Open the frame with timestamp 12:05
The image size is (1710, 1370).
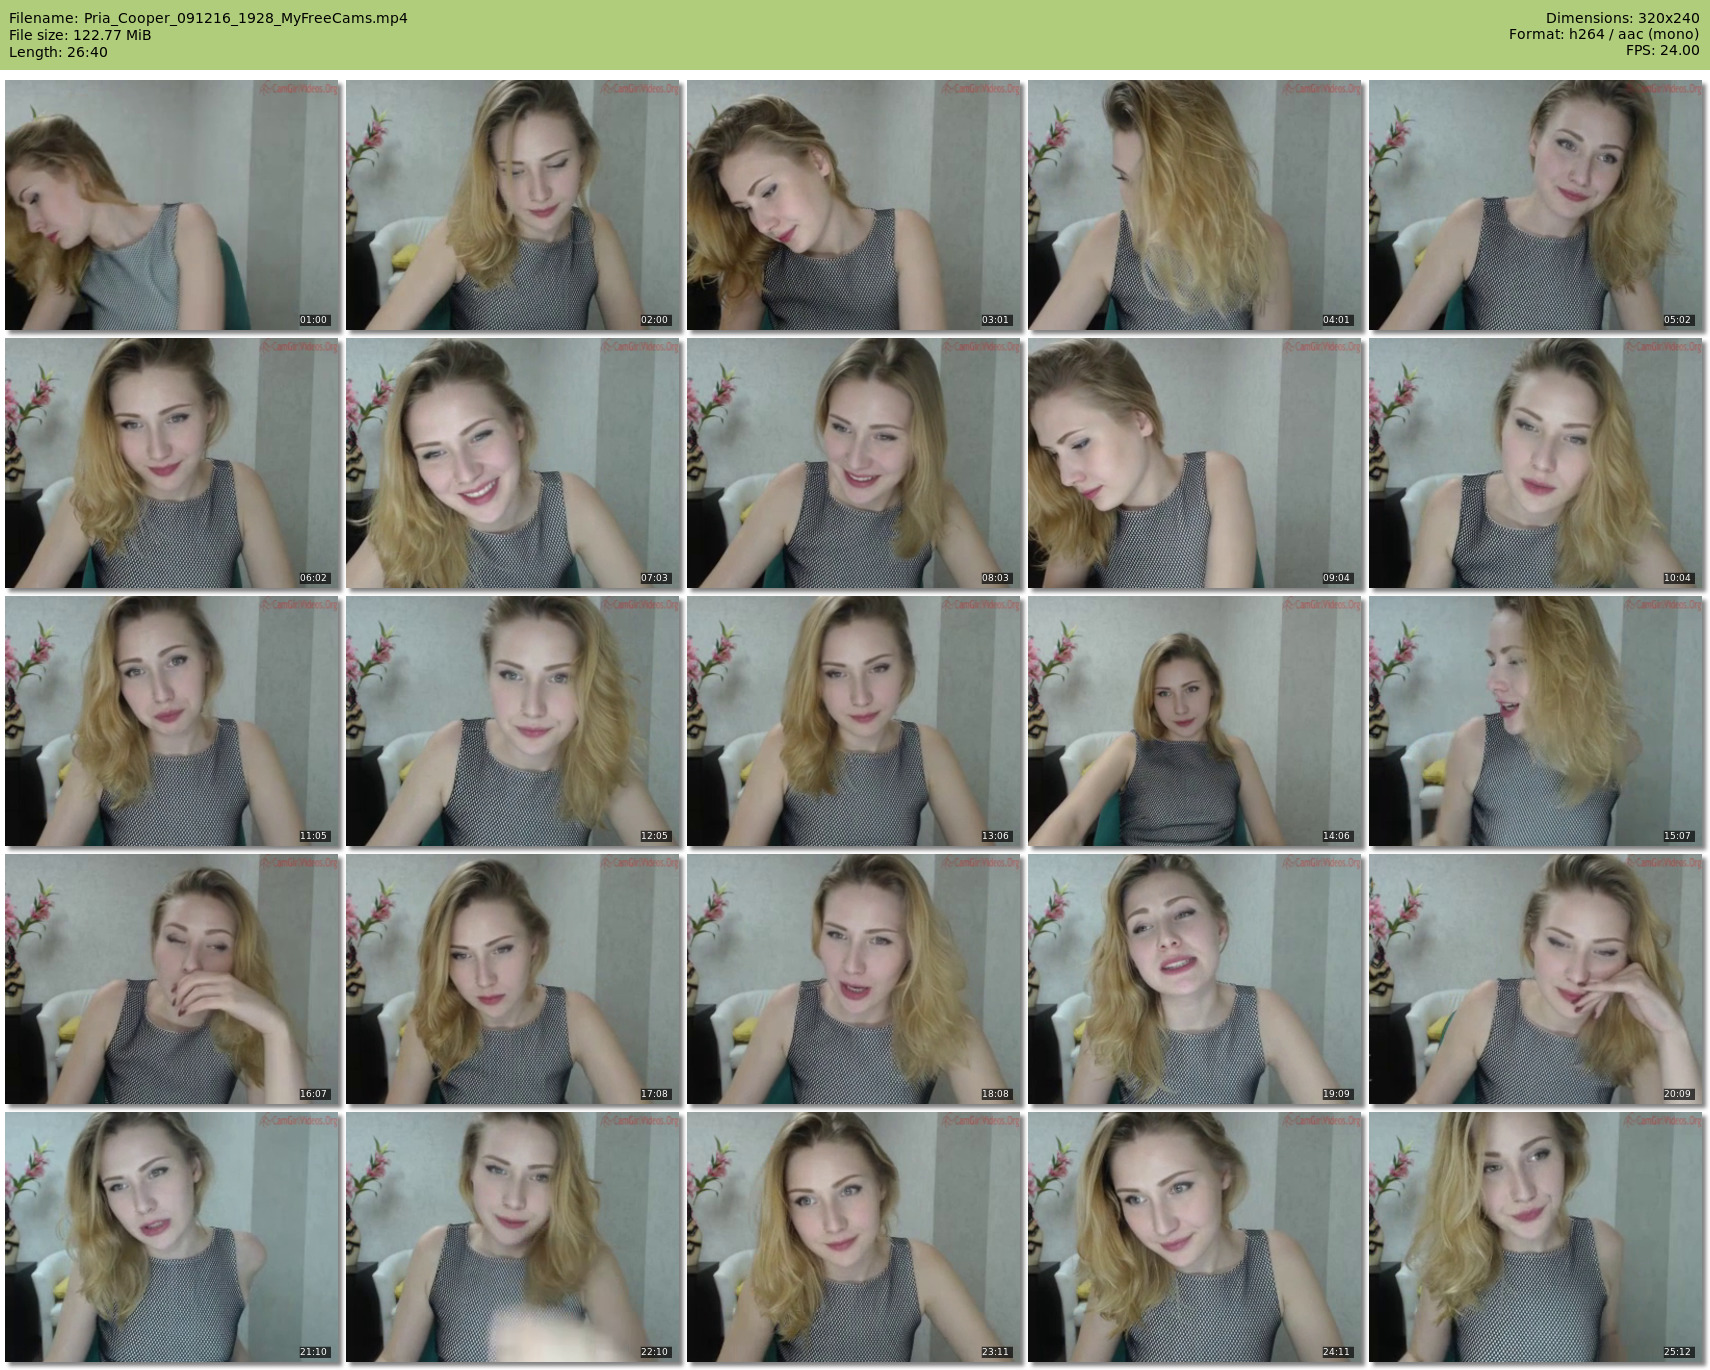(514, 721)
